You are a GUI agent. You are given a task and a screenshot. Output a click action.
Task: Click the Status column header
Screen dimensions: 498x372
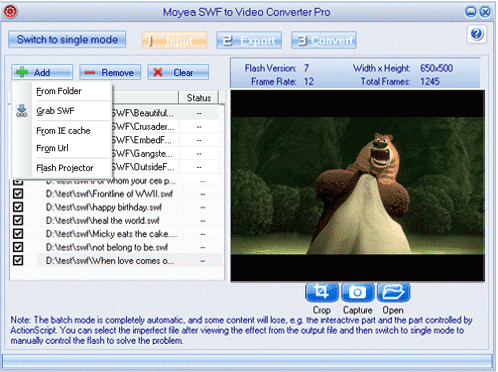click(x=199, y=98)
